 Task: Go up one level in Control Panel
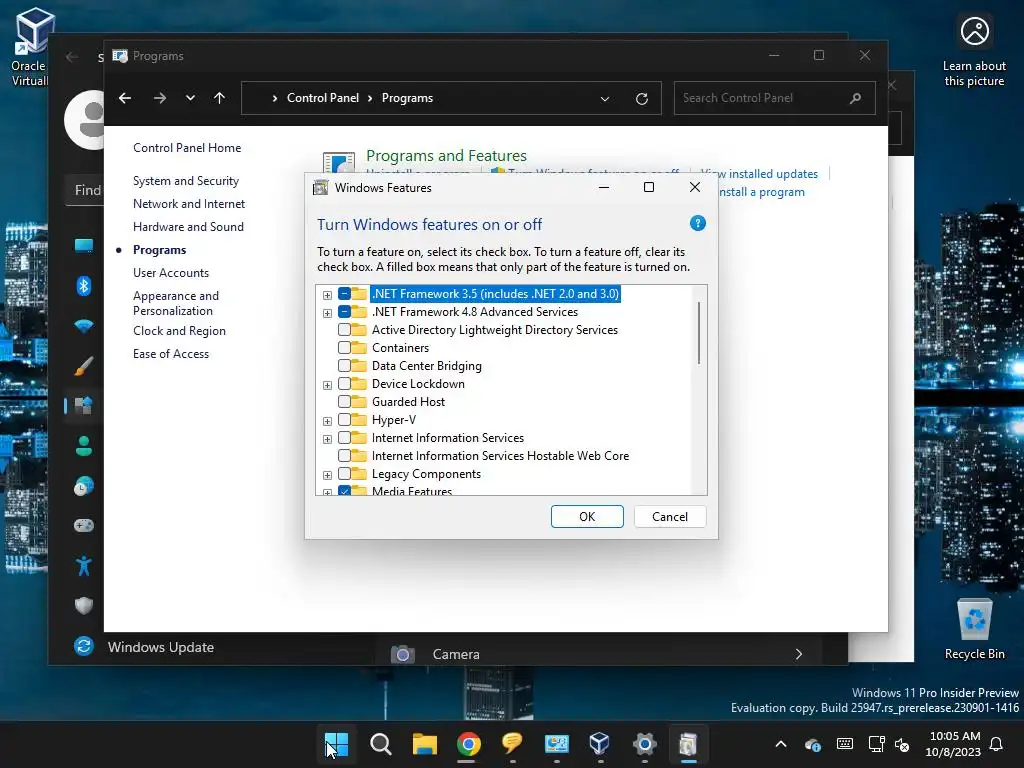point(219,98)
